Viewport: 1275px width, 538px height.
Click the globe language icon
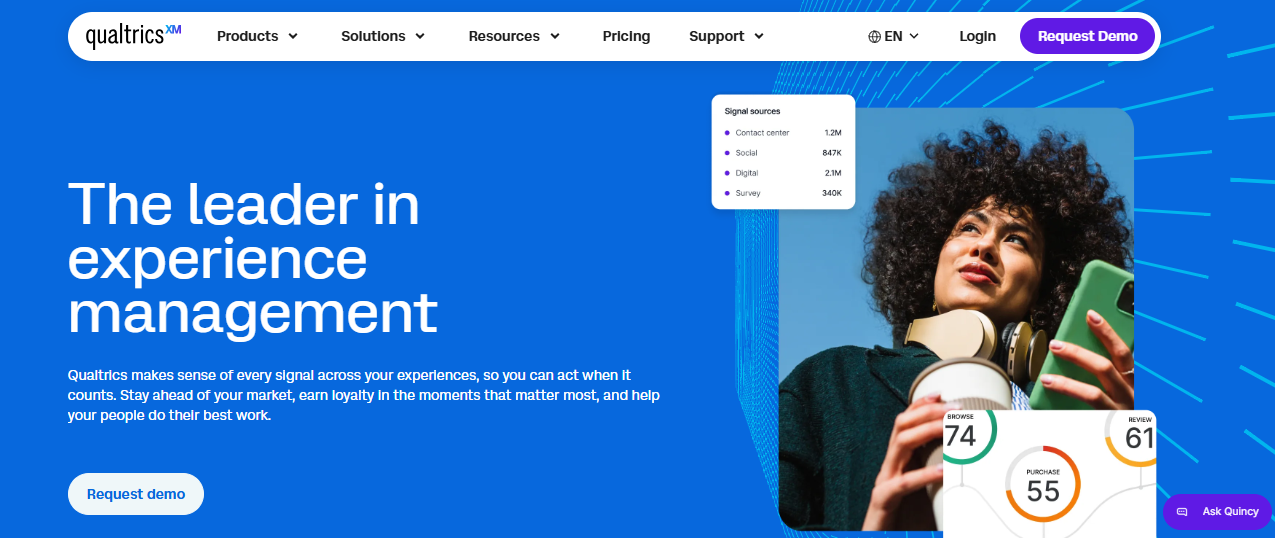(x=875, y=36)
